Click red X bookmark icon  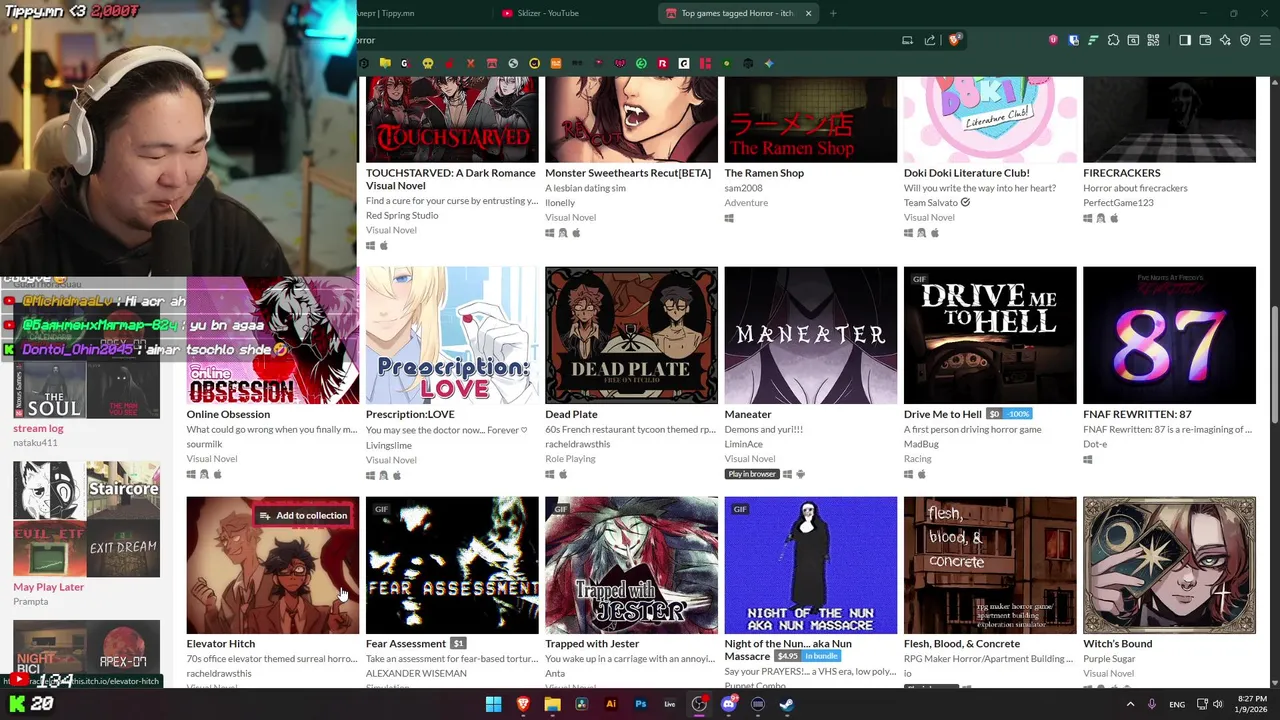pos(471,63)
